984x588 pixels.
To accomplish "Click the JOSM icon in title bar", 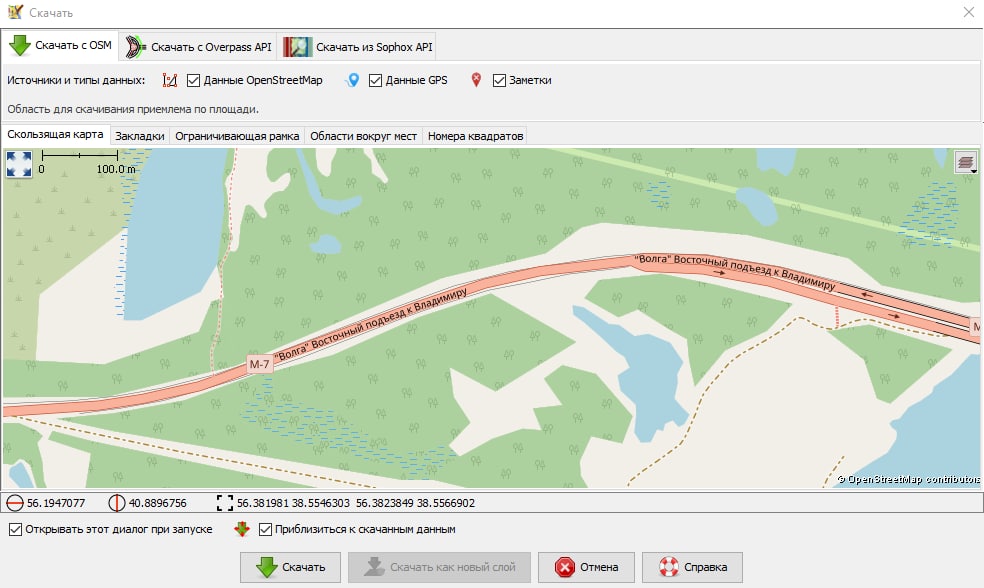I will pyautogui.click(x=15, y=11).
